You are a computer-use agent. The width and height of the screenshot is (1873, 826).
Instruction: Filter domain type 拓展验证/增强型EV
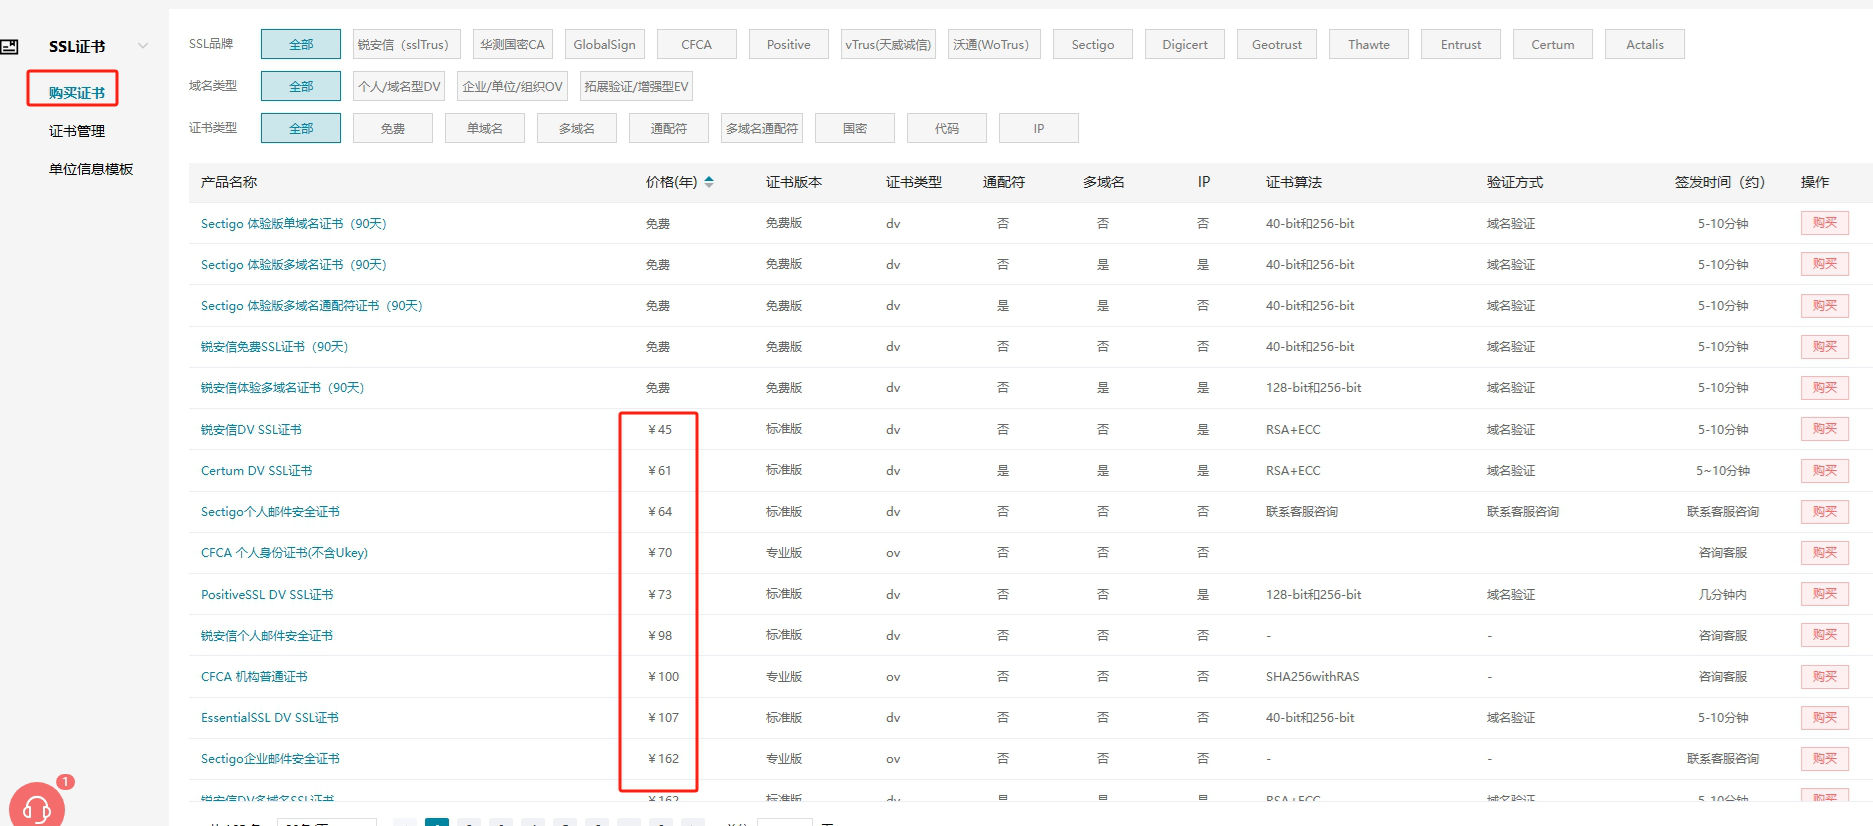(x=636, y=87)
